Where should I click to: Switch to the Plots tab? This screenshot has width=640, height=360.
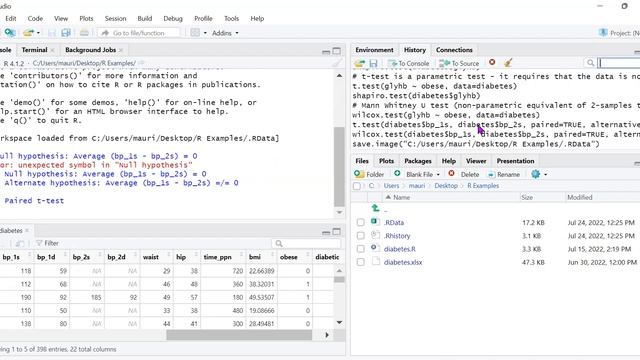coord(386,161)
